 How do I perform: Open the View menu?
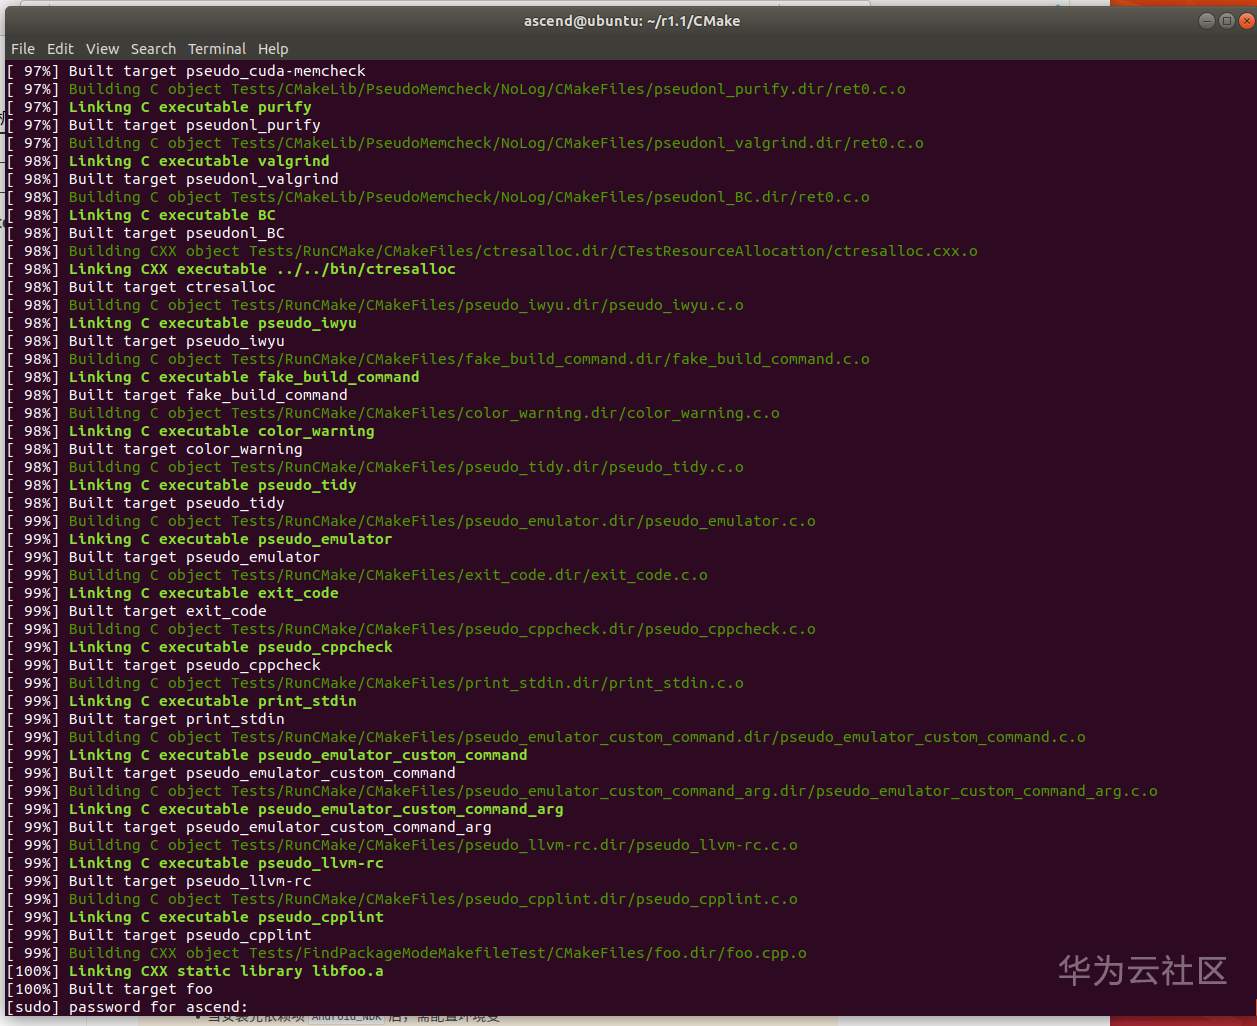point(102,48)
